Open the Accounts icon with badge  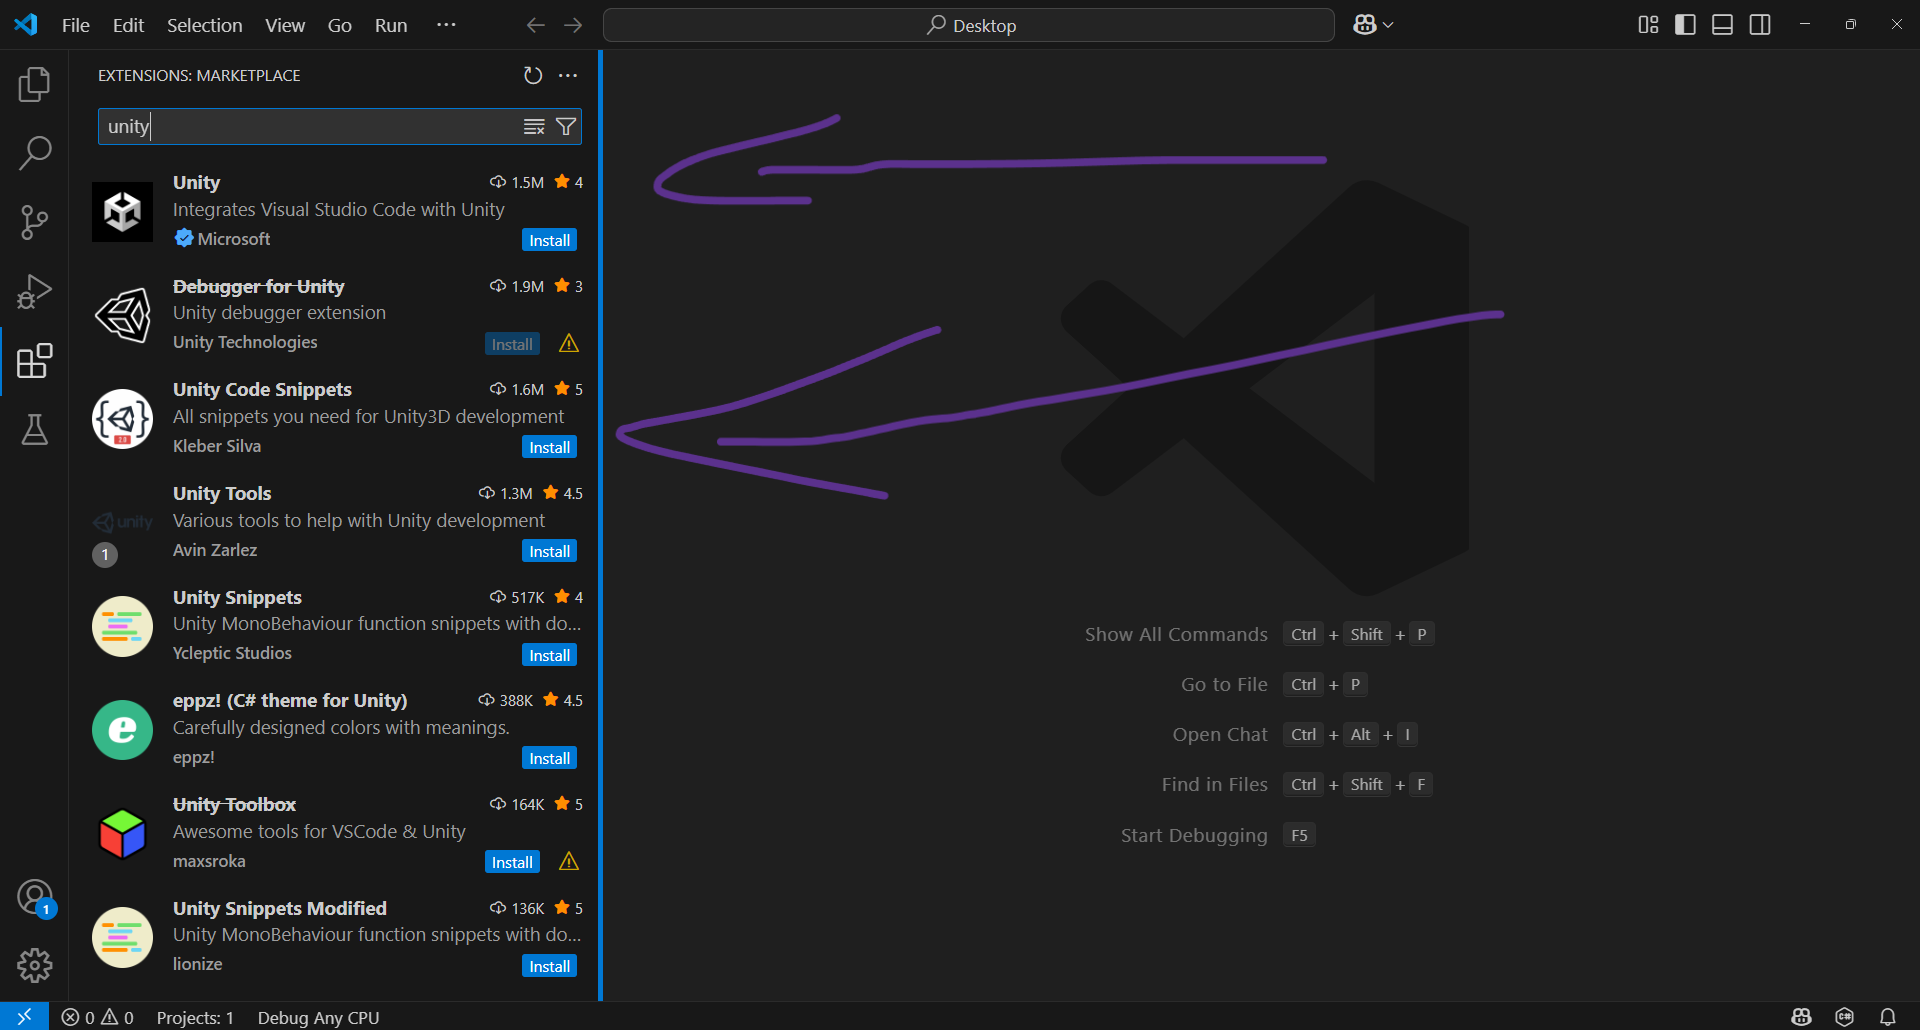(35, 897)
